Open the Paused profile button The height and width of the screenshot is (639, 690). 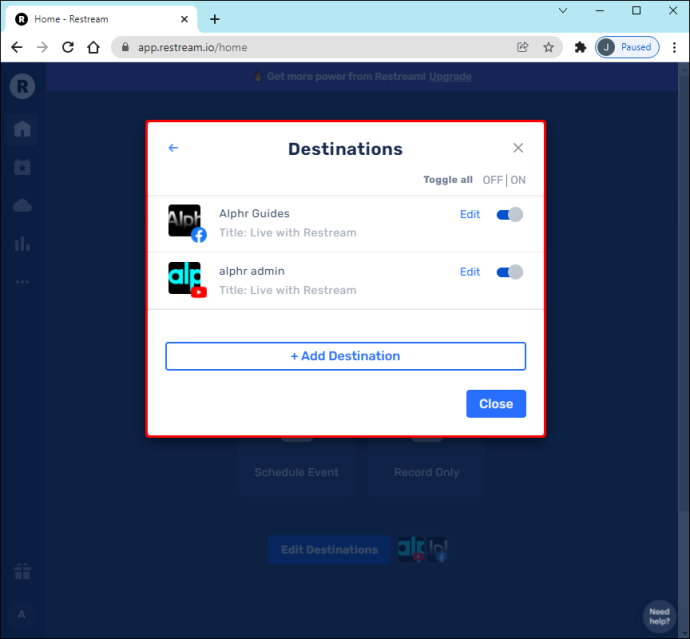click(627, 47)
